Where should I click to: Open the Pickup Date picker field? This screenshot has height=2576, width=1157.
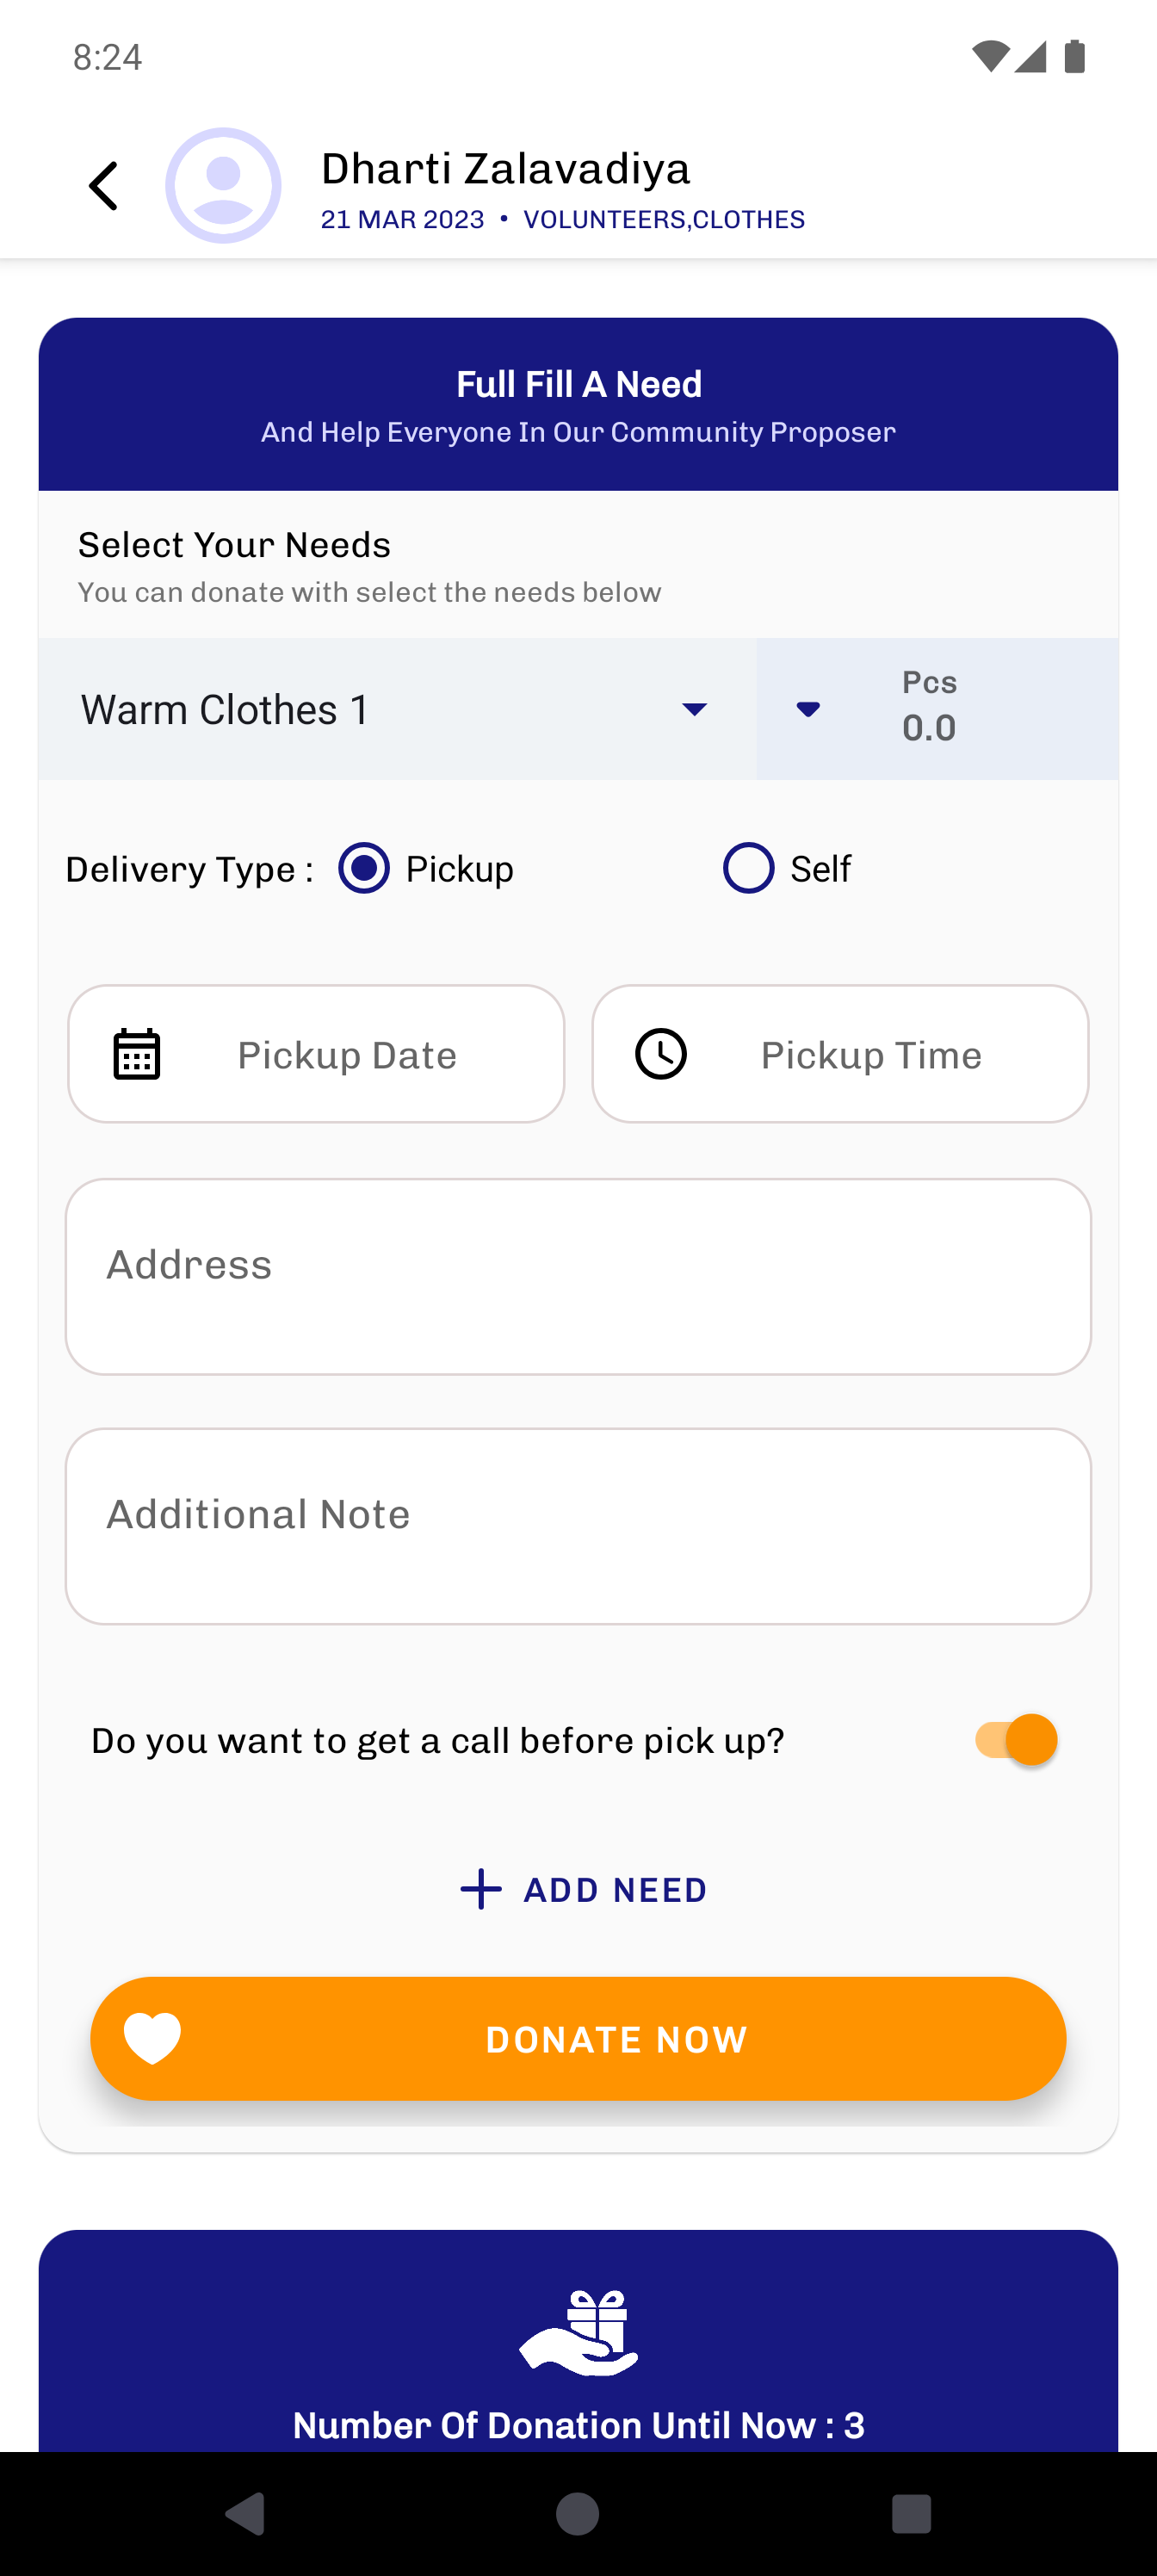click(316, 1054)
